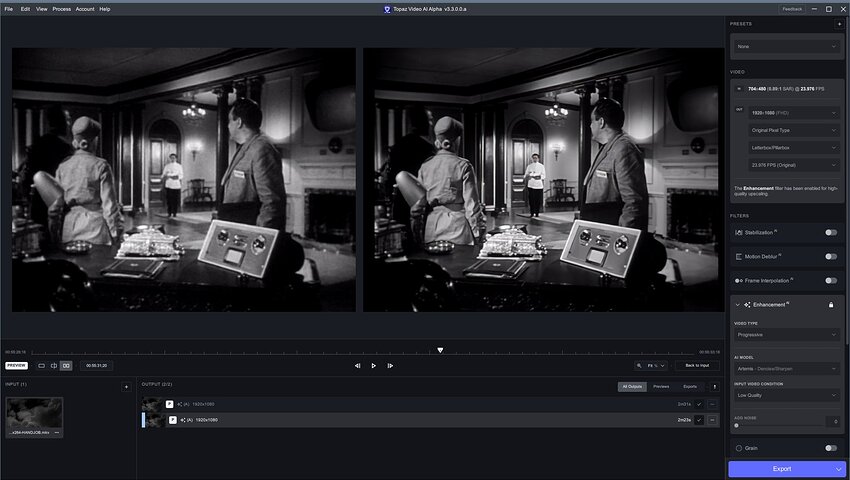Click the PREVIEW button
The width and height of the screenshot is (850, 480).
(16, 366)
